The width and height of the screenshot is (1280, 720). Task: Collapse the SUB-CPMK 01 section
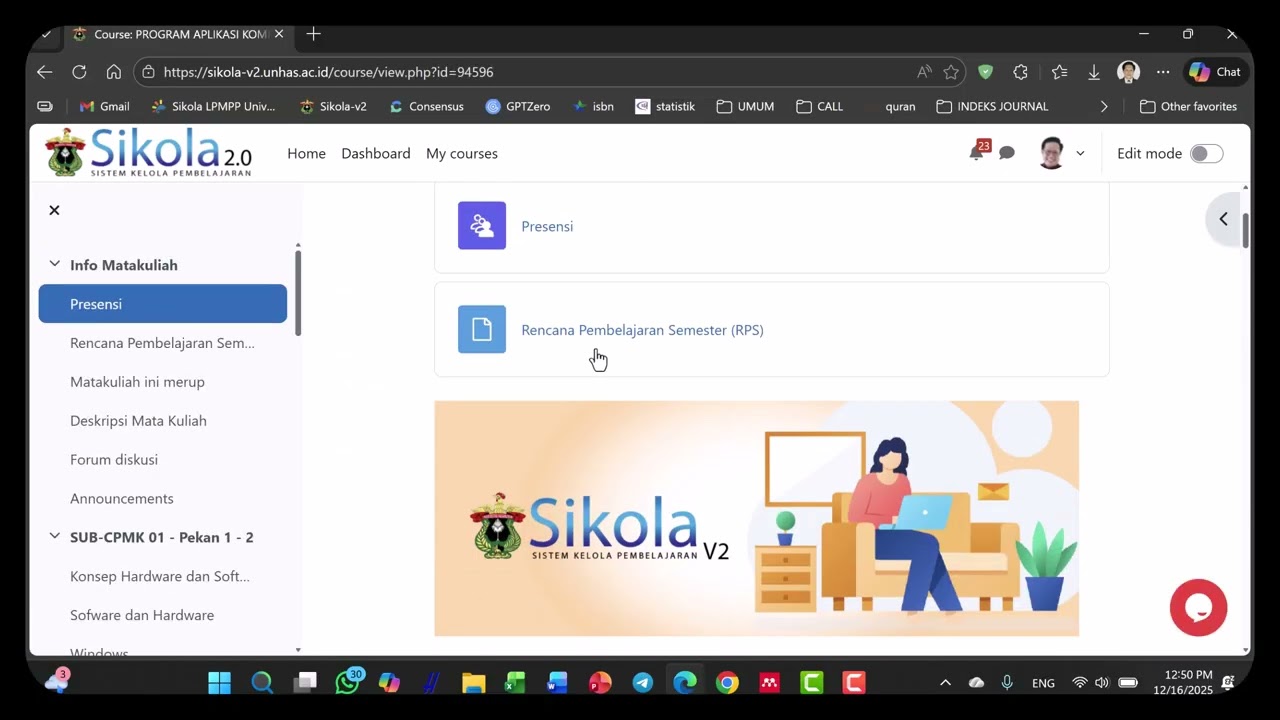click(x=54, y=536)
